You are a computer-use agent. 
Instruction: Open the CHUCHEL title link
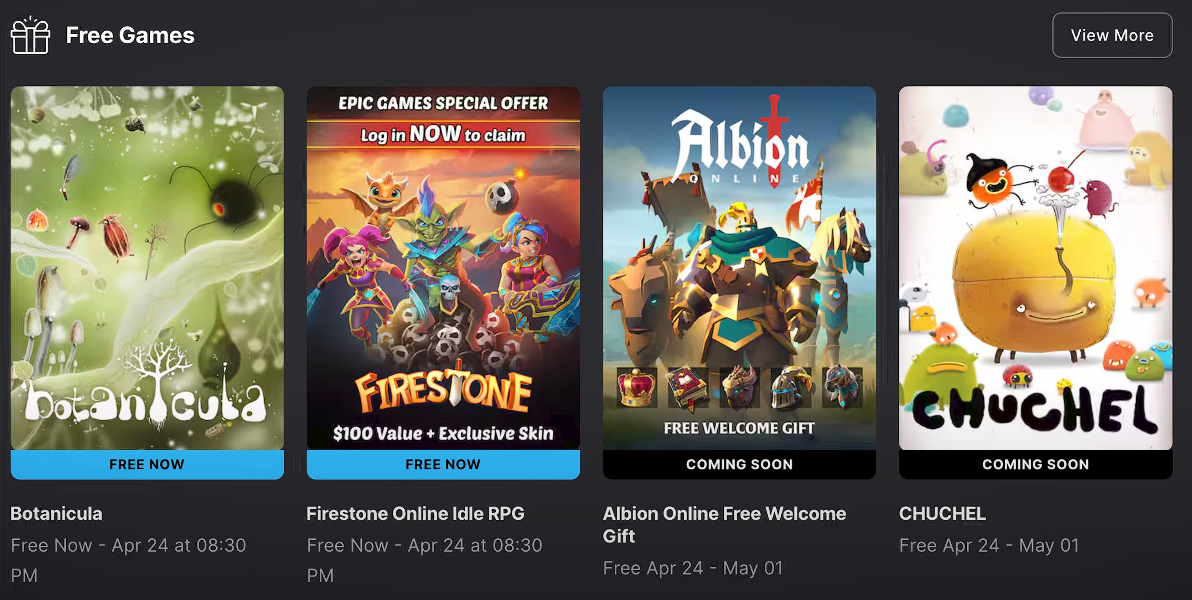coord(942,513)
